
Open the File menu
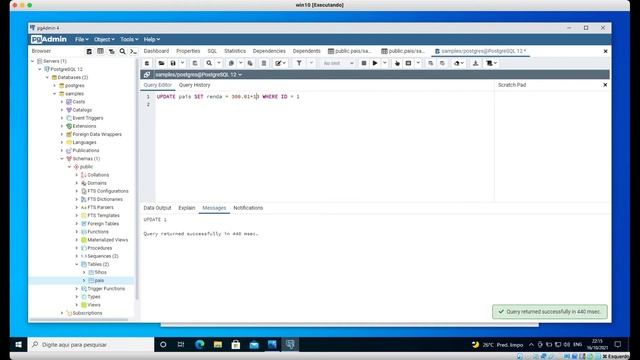[81, 40]
